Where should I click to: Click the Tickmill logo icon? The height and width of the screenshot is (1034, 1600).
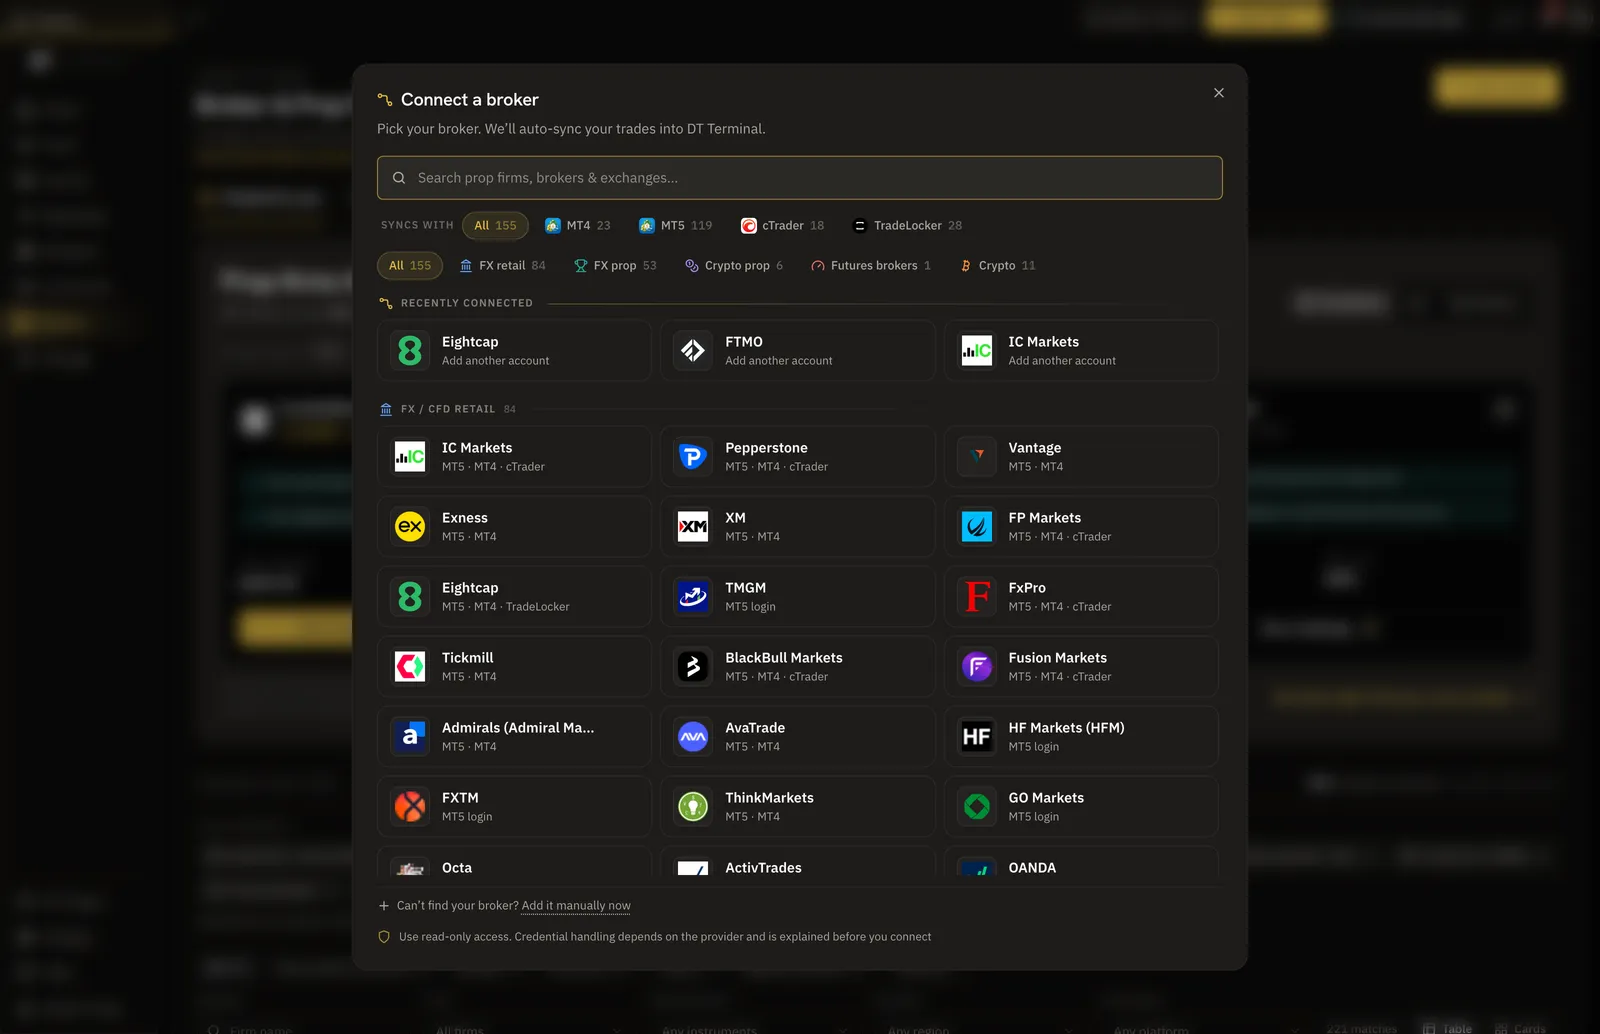[x=410, y=667]
